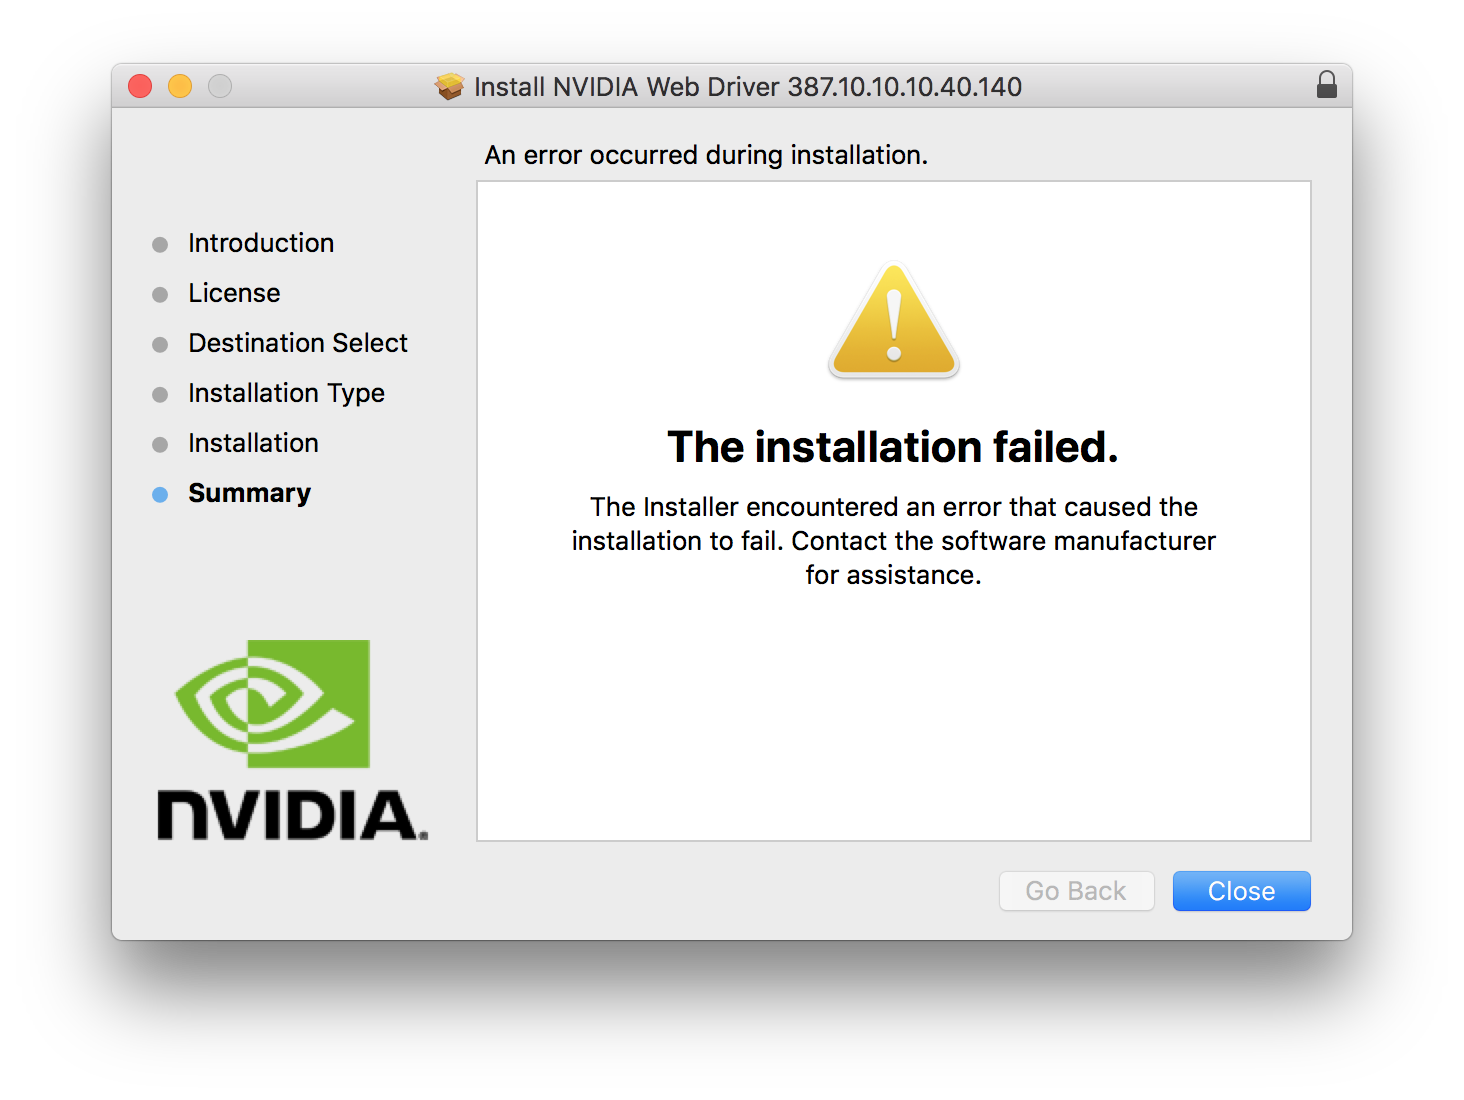Click "The installation failed." heading

click(893, 447)
